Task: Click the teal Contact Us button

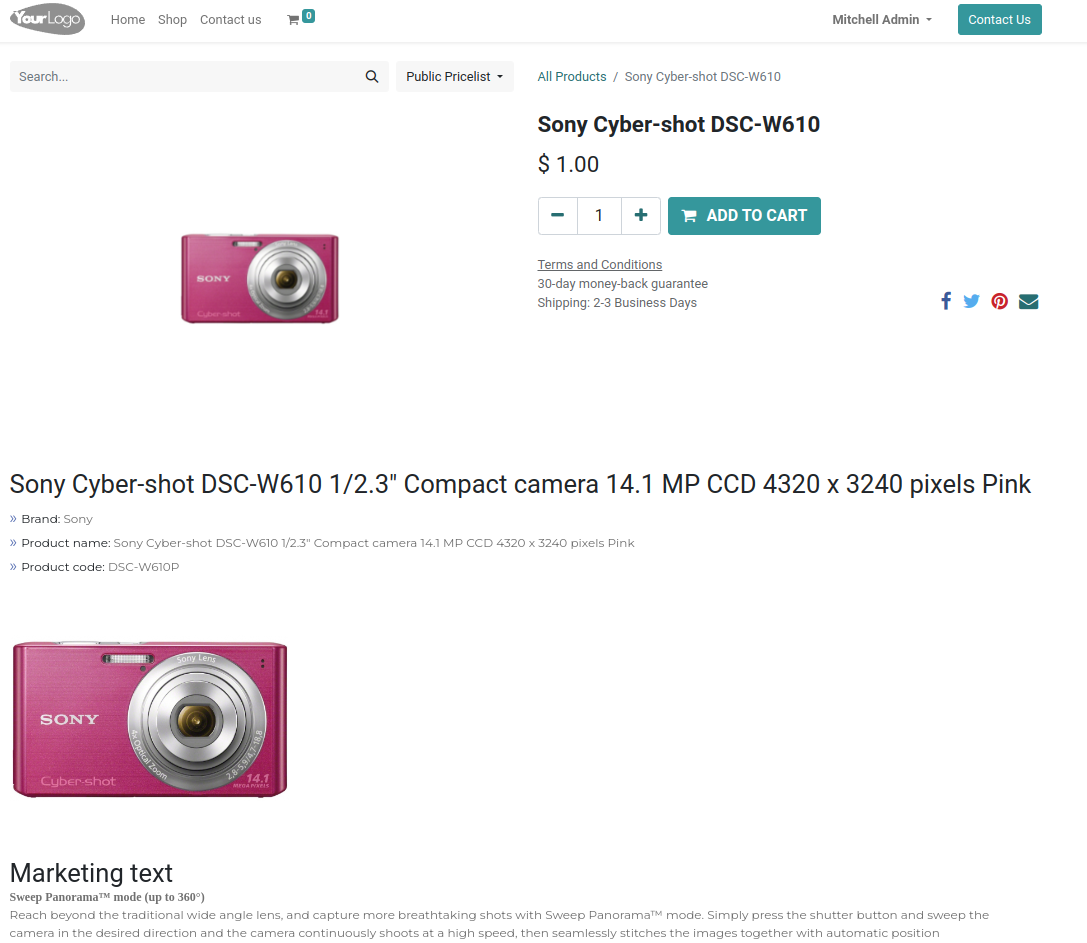Action: click(999, 20)
